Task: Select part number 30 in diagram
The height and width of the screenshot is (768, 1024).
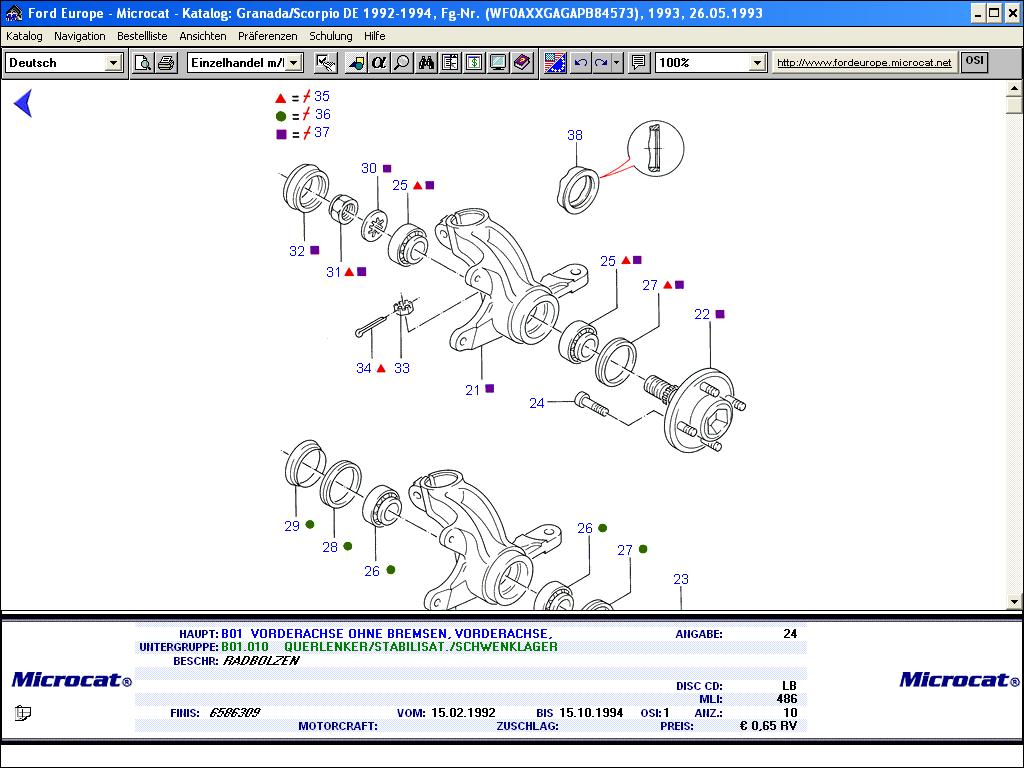Action: 369,168
